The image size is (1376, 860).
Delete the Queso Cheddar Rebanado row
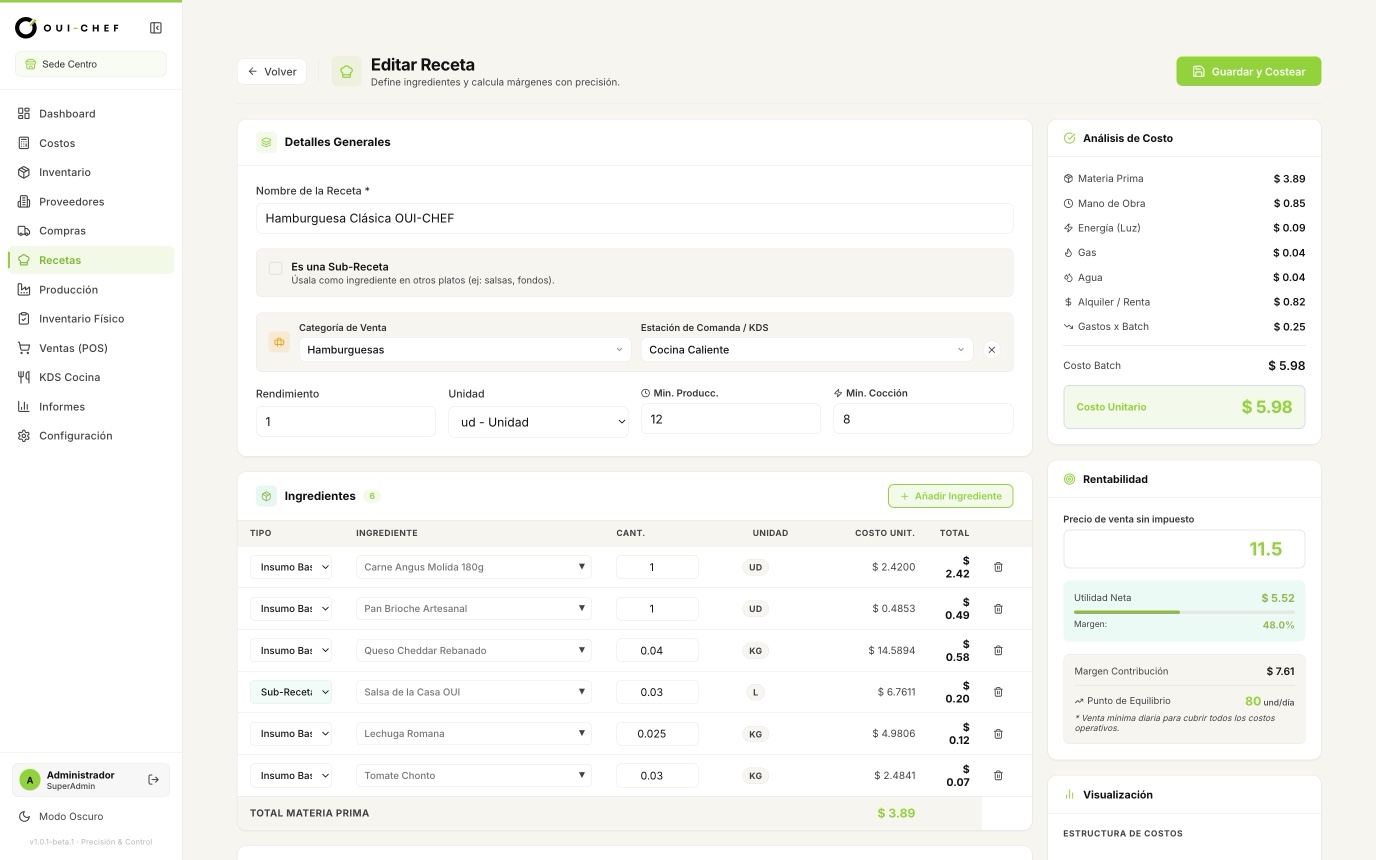[x=998, y=650]
